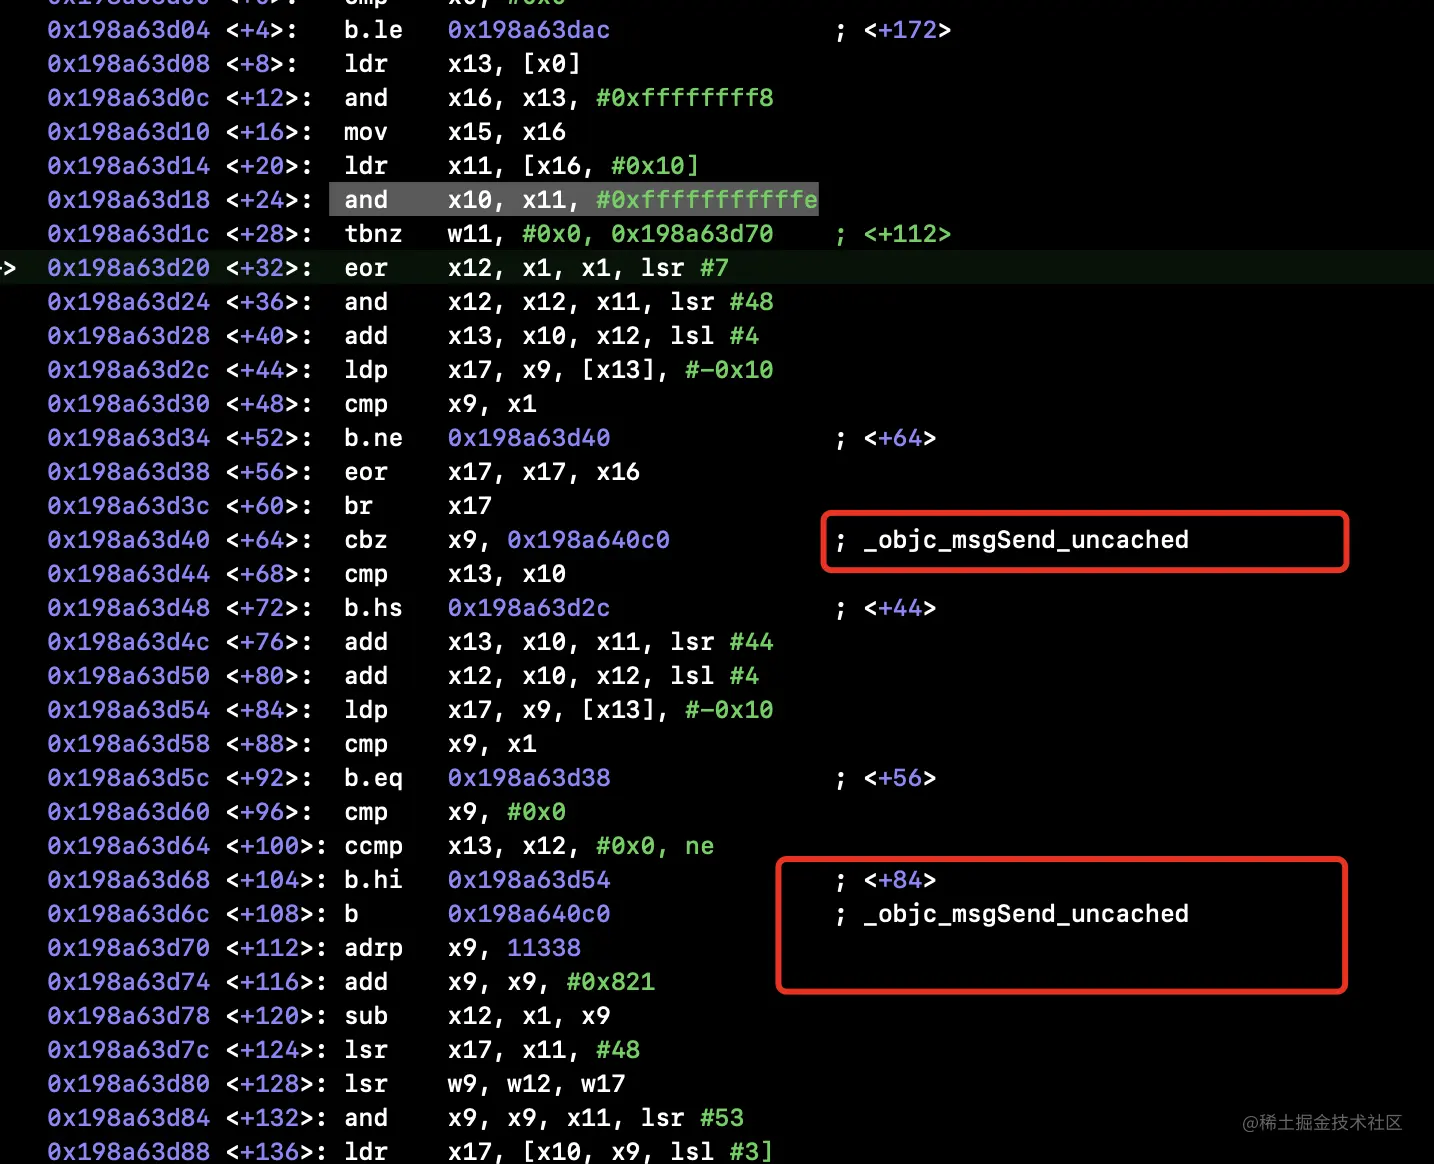The image size is (1434, 1164).
Task: Click b.eq target 0x198a63d38
Action: [528, 778]
